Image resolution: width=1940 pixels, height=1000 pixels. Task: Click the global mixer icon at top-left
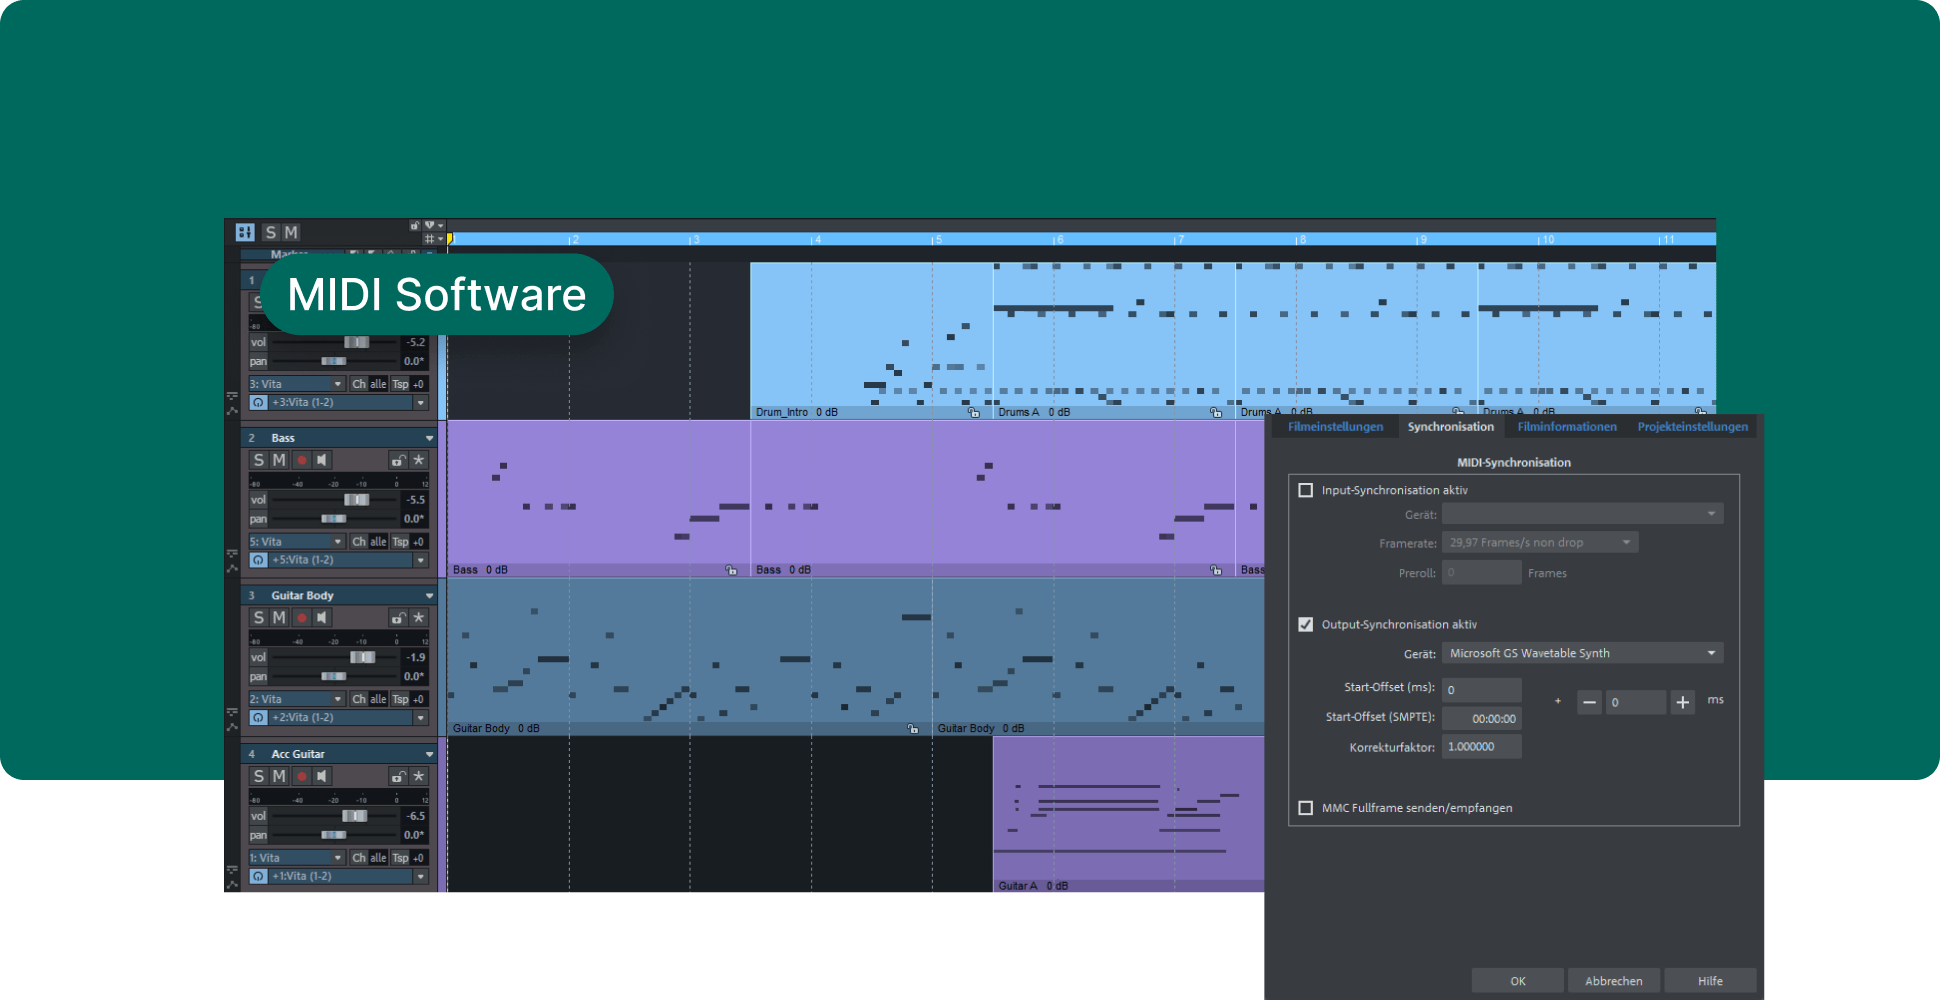[x=245, y=232]
